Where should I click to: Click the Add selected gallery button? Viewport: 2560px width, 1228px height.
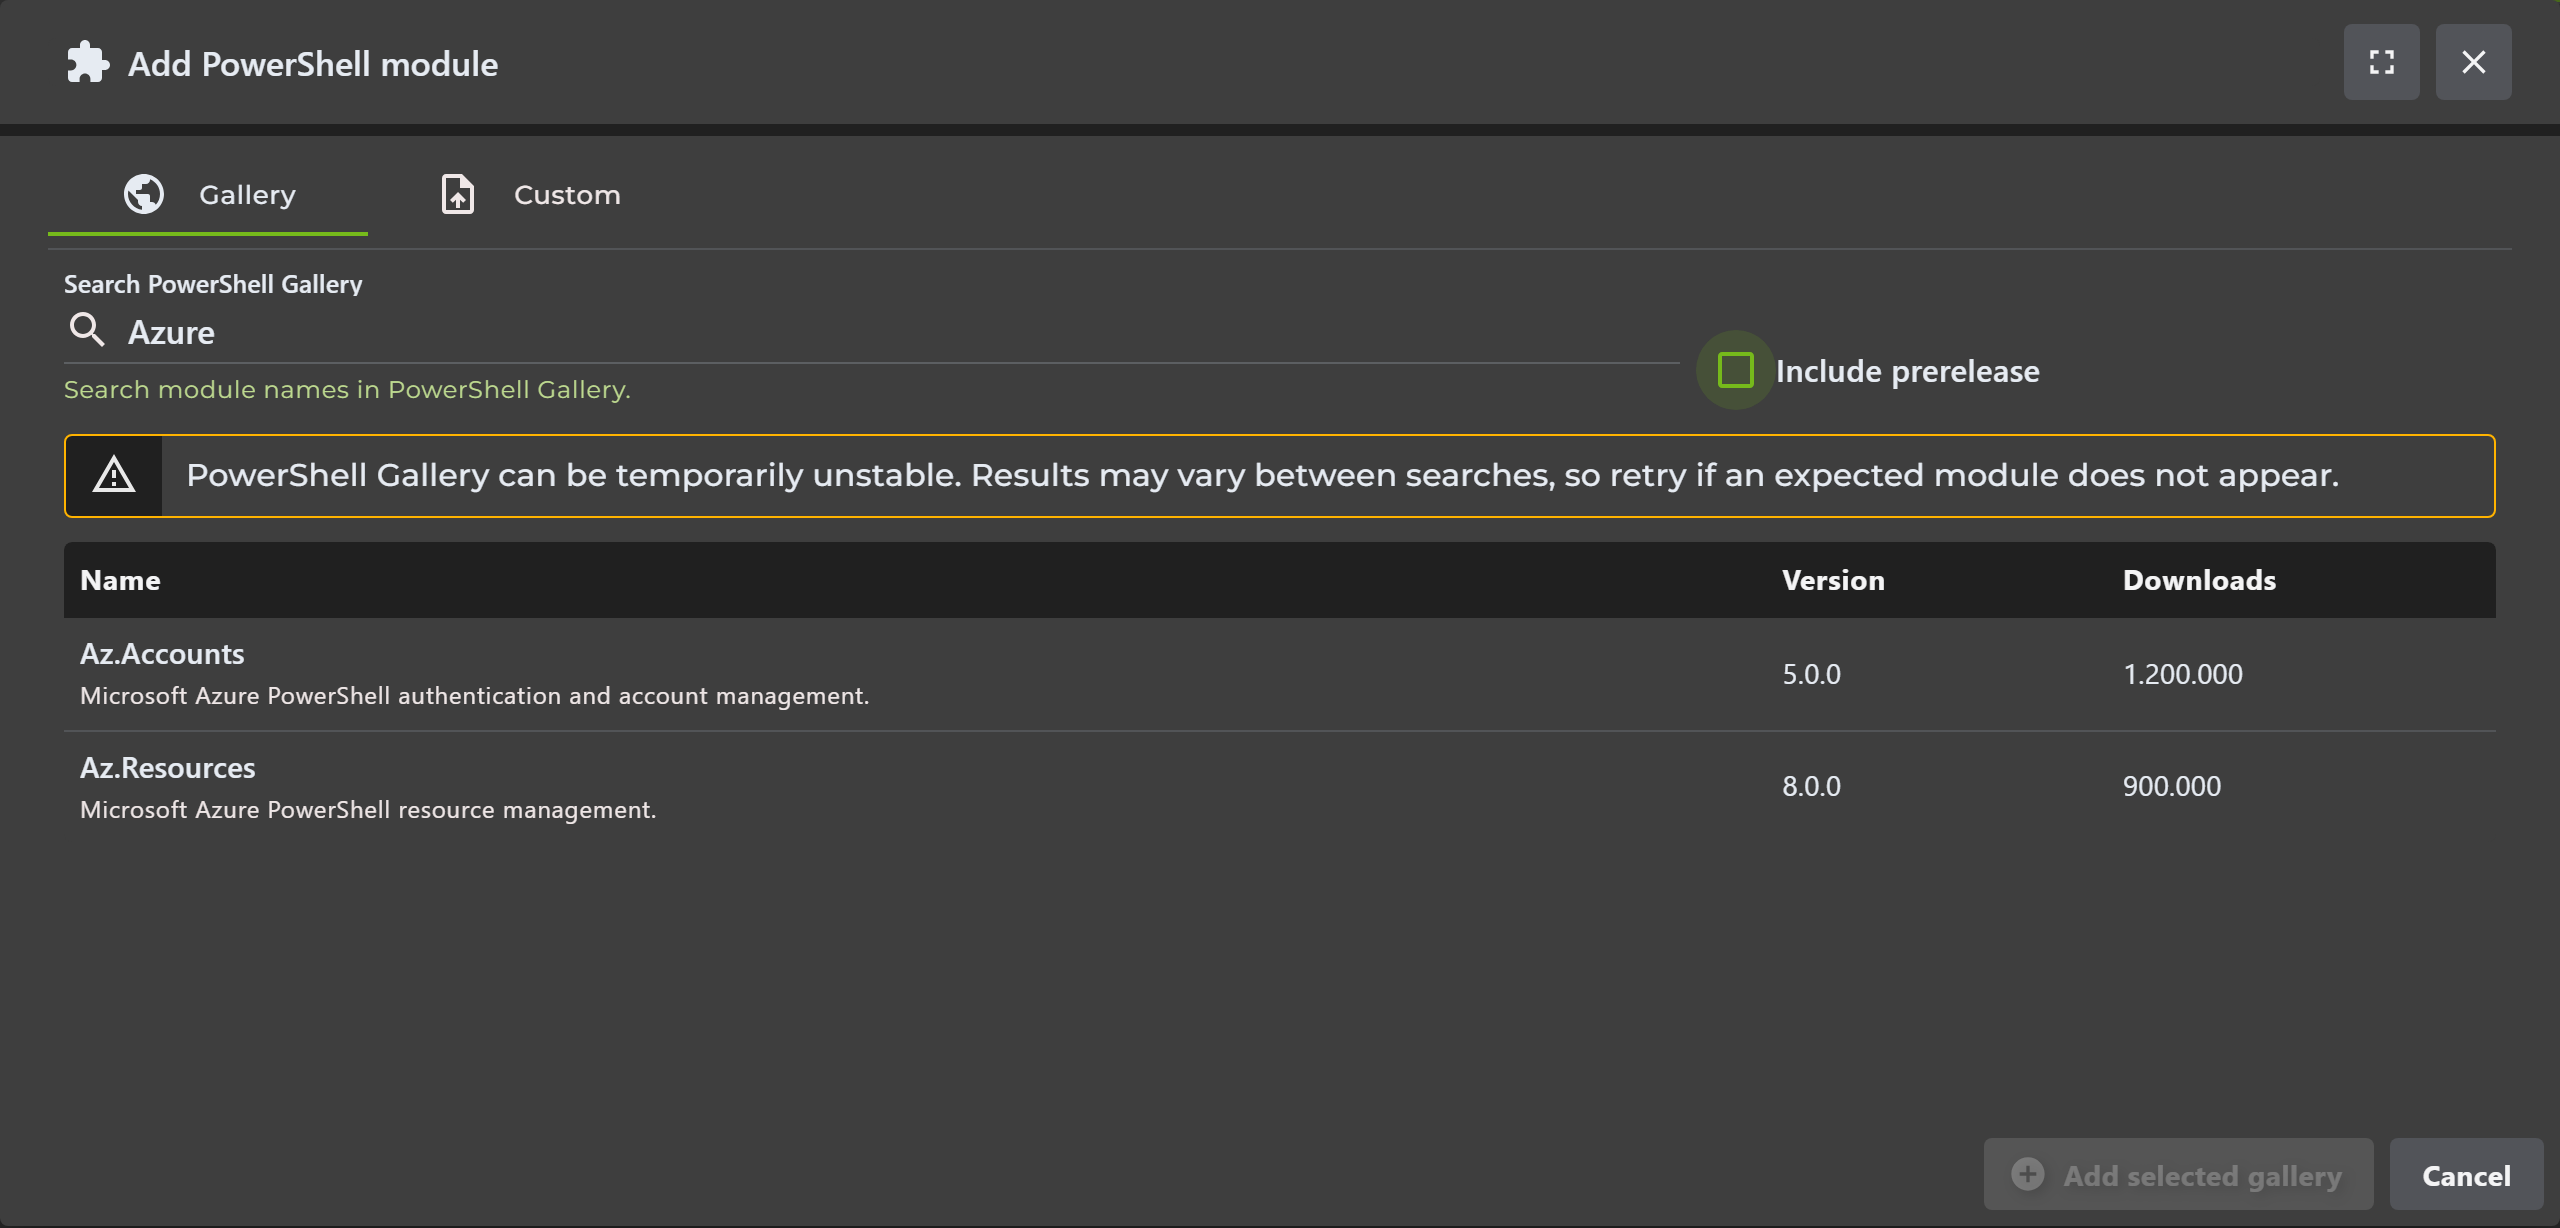(2178, 1174)
